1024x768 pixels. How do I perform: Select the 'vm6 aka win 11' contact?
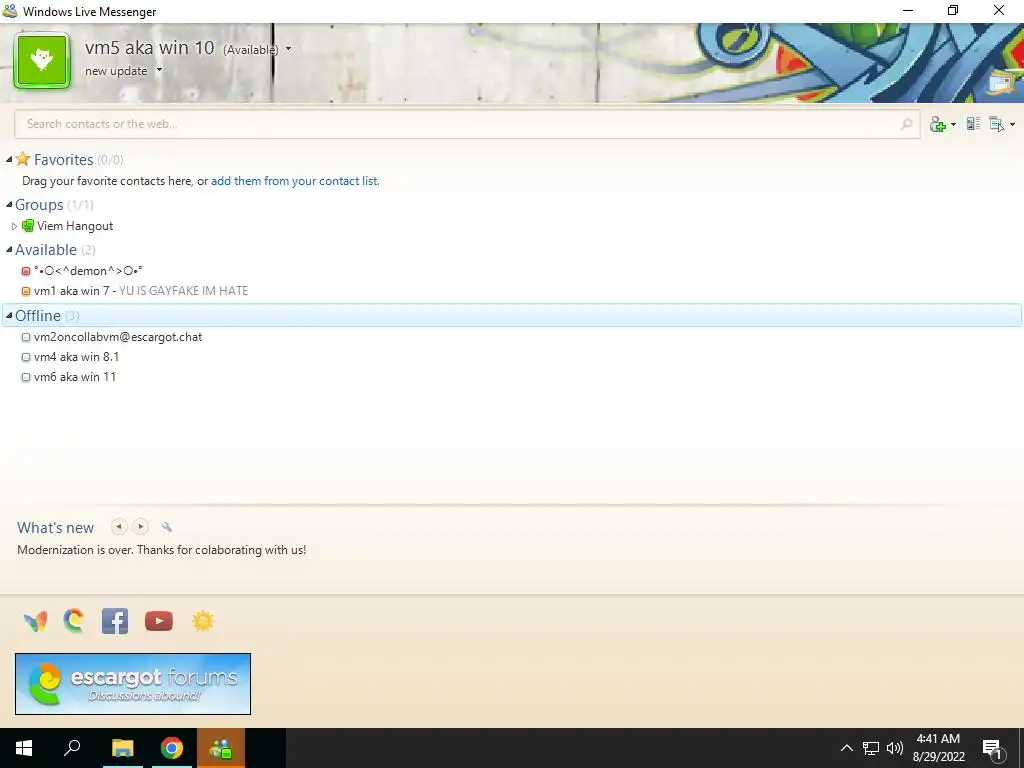(x=75, y=377)
